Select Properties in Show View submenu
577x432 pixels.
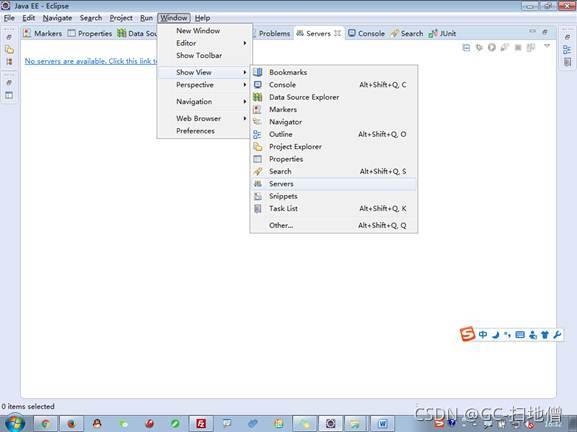(x=333, y=159)
